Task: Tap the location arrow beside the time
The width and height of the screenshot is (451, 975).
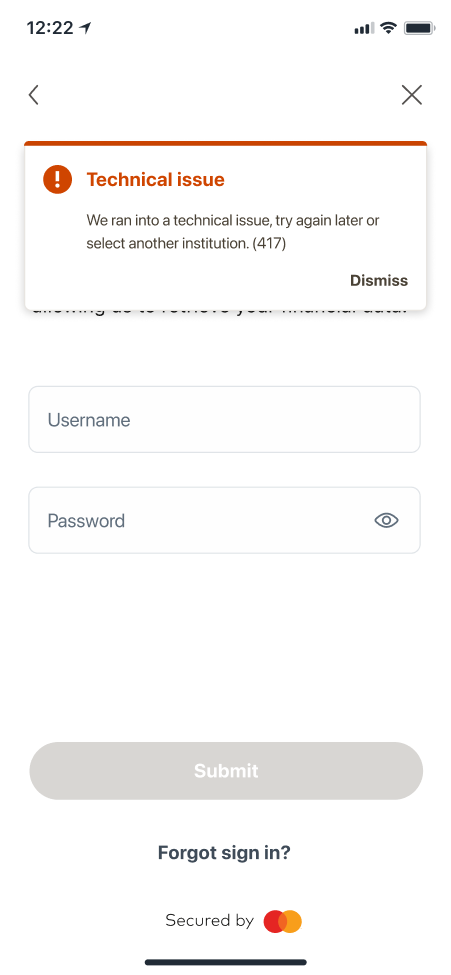Action: click(x=86, y=28)
